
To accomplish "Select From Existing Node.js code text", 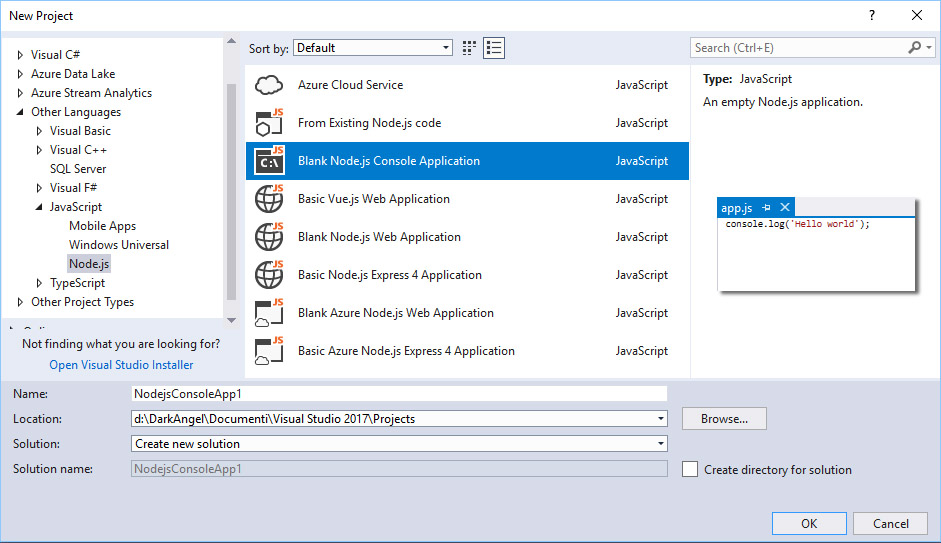I will [370, 123].
